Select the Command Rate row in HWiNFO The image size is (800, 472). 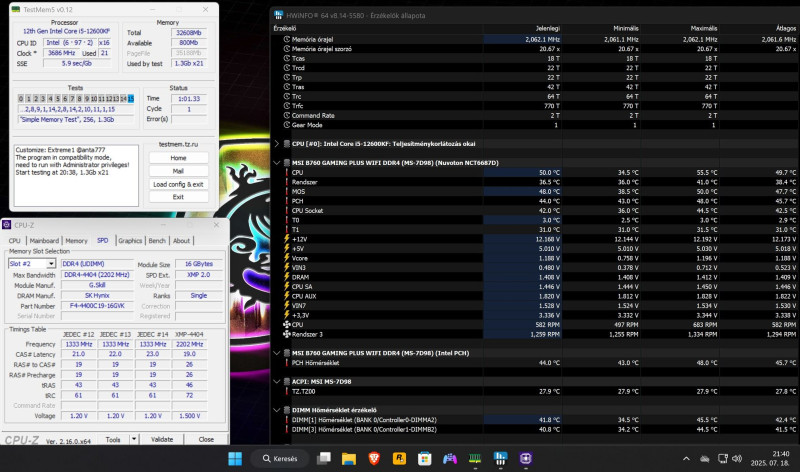pyautogui.click(x=535, y=115)
